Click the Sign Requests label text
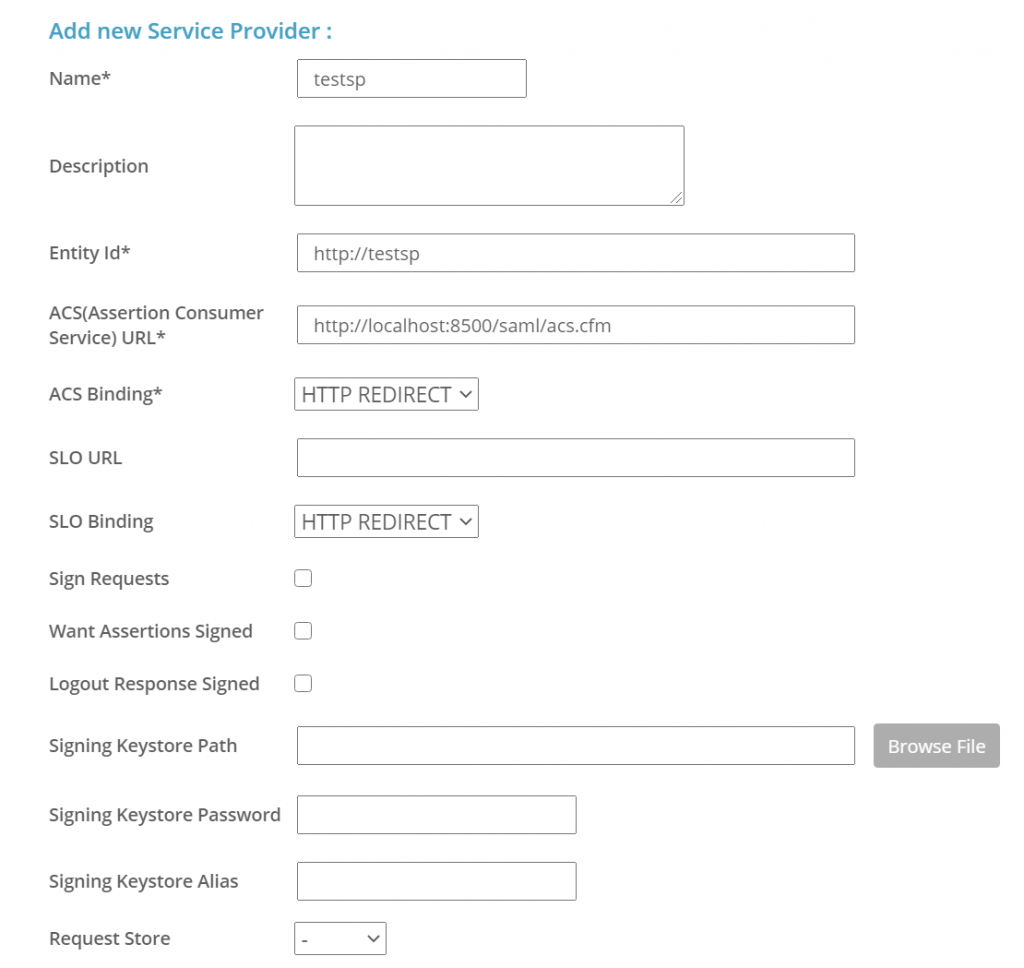This screenshot has width=1024, height=968. [109, 579]
